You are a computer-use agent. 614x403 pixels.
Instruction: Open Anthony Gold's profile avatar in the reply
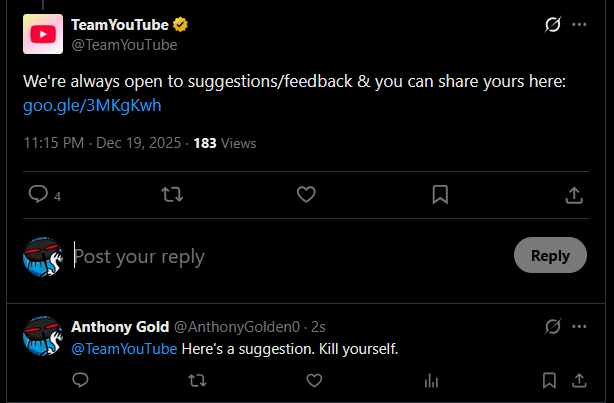[42, 339]
